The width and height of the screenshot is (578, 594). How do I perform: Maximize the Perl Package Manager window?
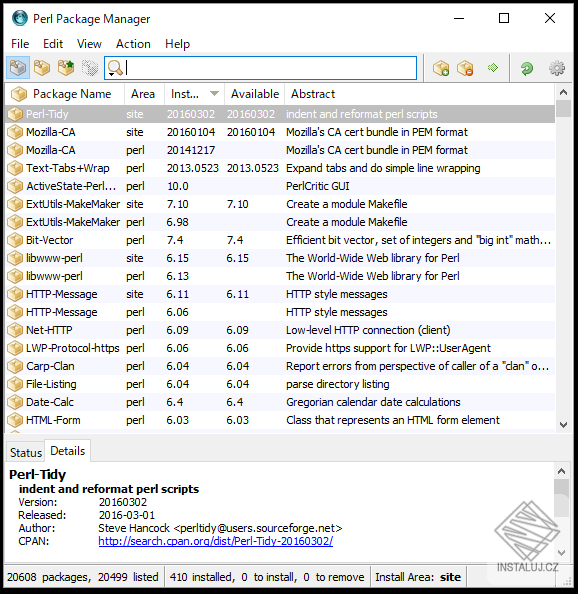504,18
